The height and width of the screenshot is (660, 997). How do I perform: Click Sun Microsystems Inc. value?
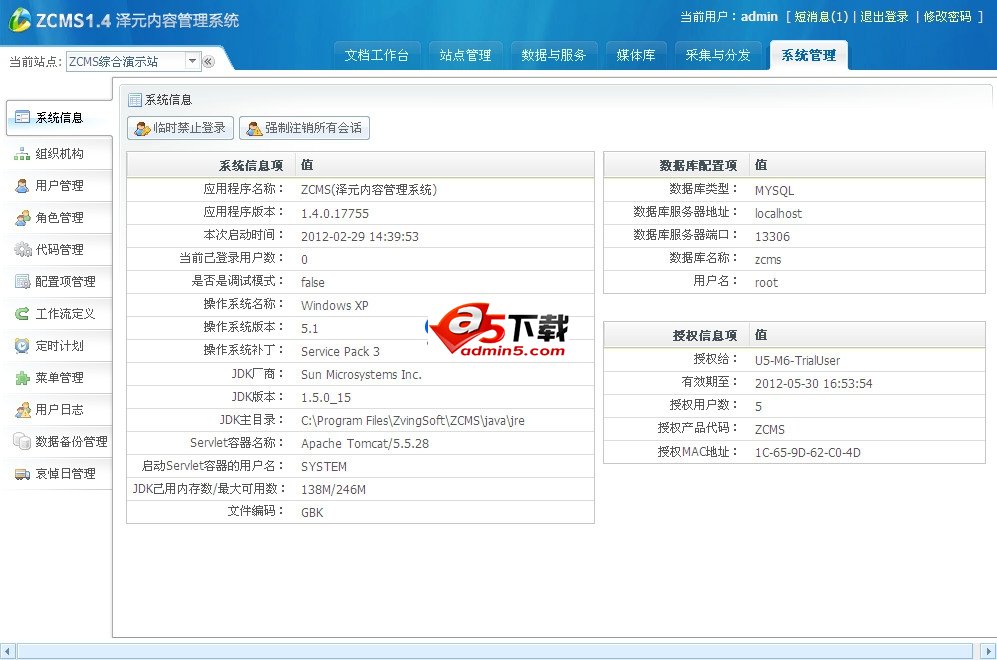pos(361,375)
